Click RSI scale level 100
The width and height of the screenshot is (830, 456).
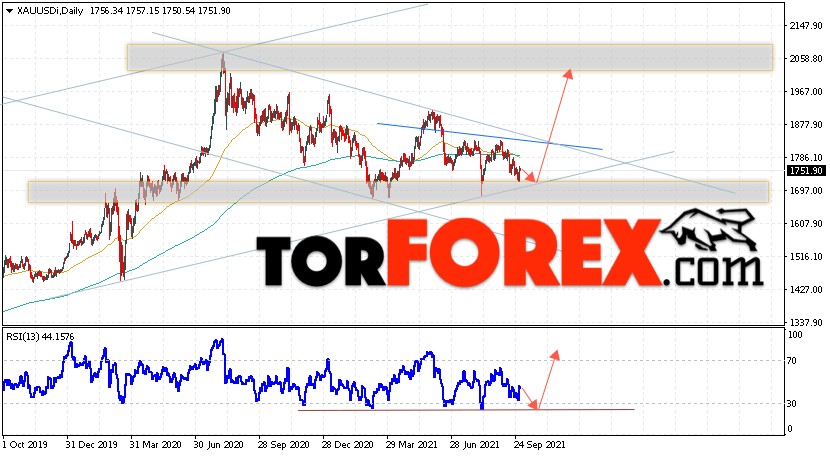(795, 335)
